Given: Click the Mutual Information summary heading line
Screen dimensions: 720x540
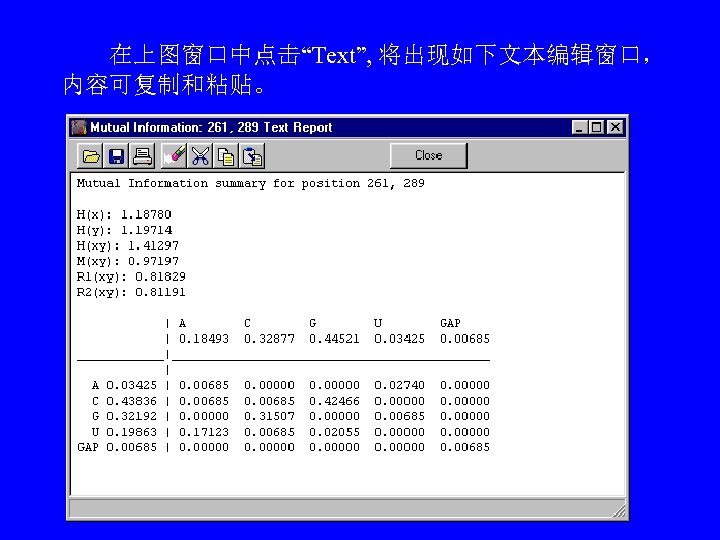Looking at the screenshot, I should 251,184.
